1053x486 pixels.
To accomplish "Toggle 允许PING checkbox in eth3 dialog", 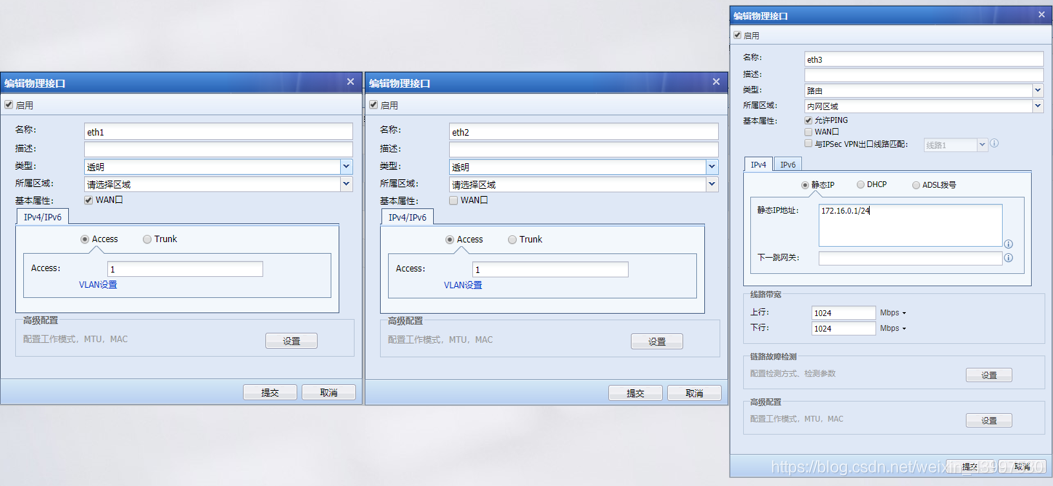I will (808, 120).
